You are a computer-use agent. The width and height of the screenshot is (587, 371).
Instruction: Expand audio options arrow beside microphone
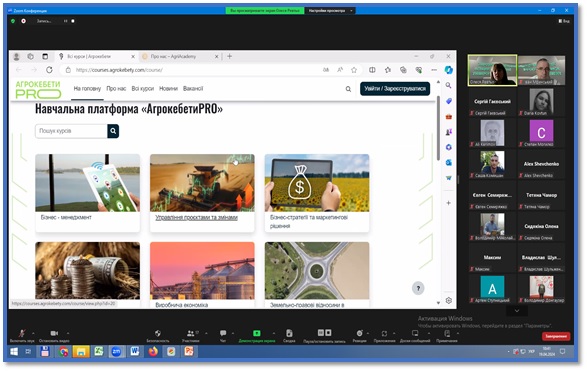pos(33,333)
